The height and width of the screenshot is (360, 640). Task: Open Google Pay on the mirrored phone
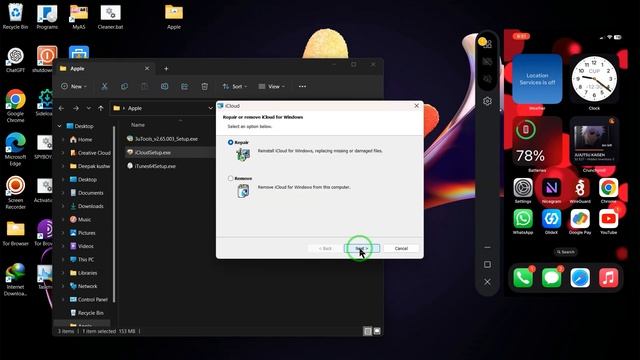tap(580, 222)
